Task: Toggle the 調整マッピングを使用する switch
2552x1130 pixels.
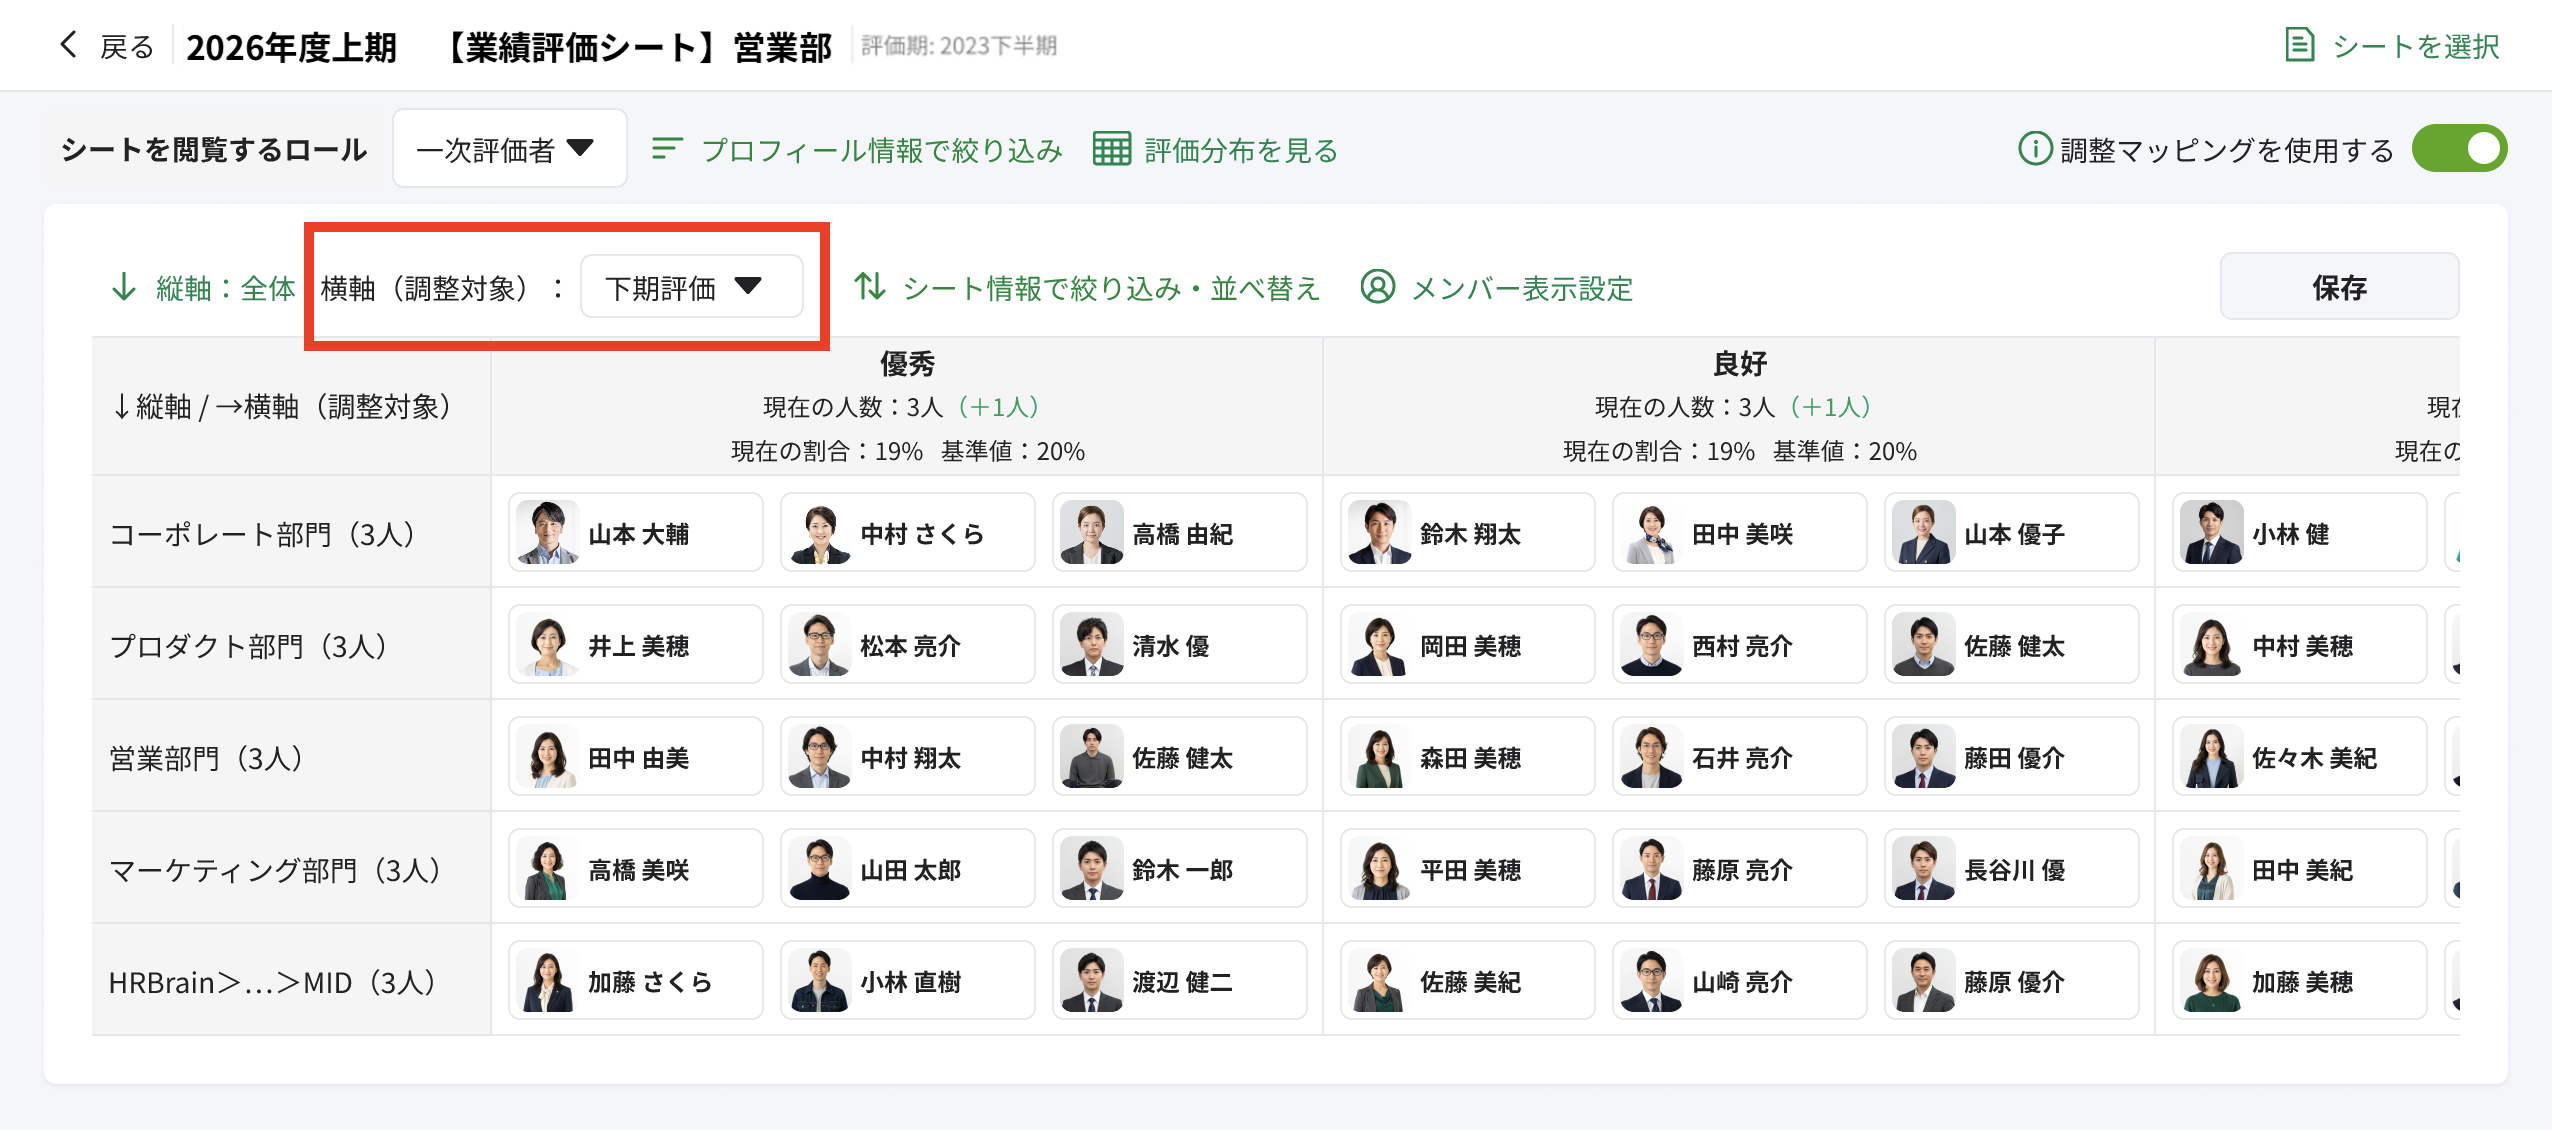Action: (2458, 150)
